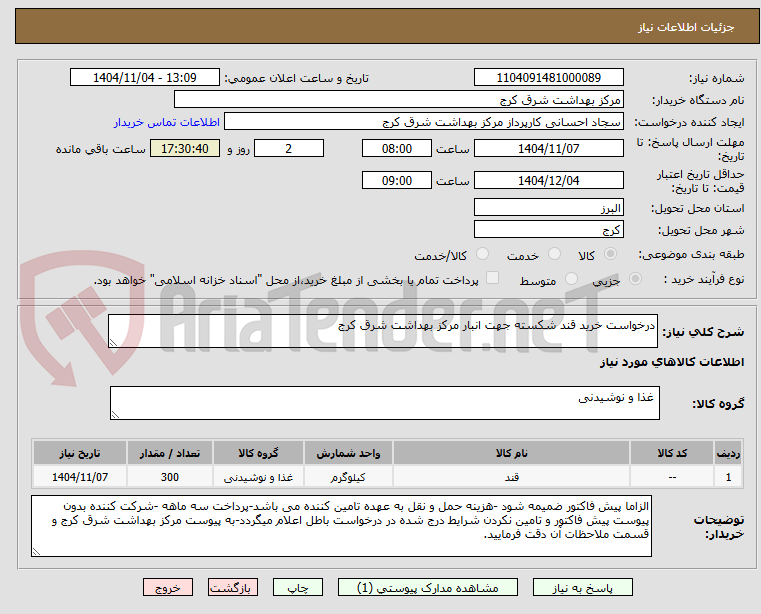Click the price validity date 1404/12/04 field
Image resolution: width=761 pixels, height=614 pixels.
click(548, 181)
